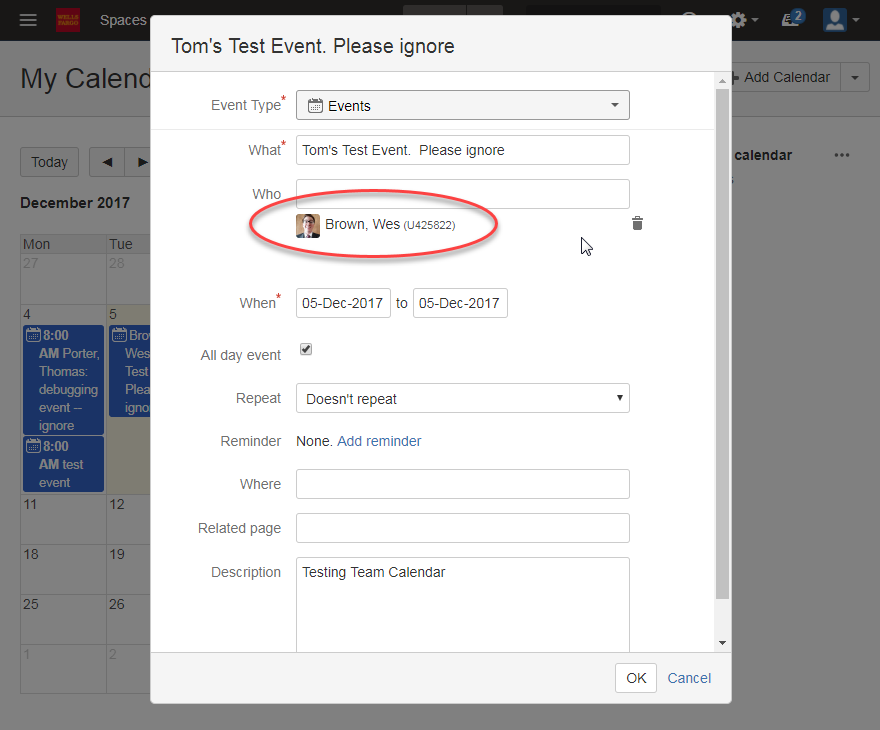The width and height of the screenshot is (880, 730).
Task: Open the Repeat dropdown
Action: (x=462, y=398)
